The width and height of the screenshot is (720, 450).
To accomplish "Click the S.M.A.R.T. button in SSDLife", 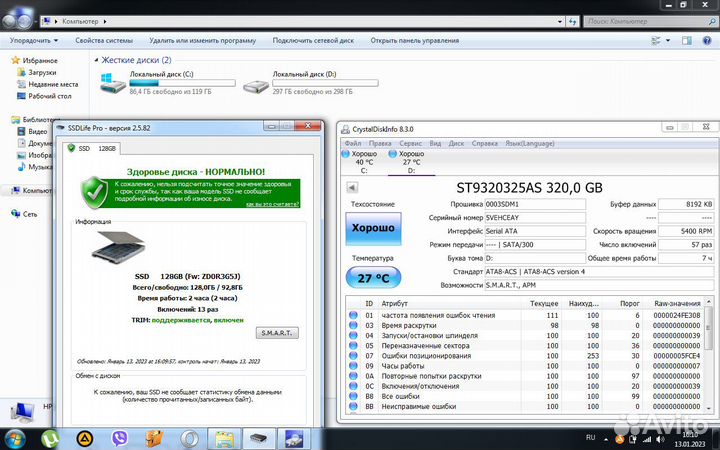I will point(277,333).
